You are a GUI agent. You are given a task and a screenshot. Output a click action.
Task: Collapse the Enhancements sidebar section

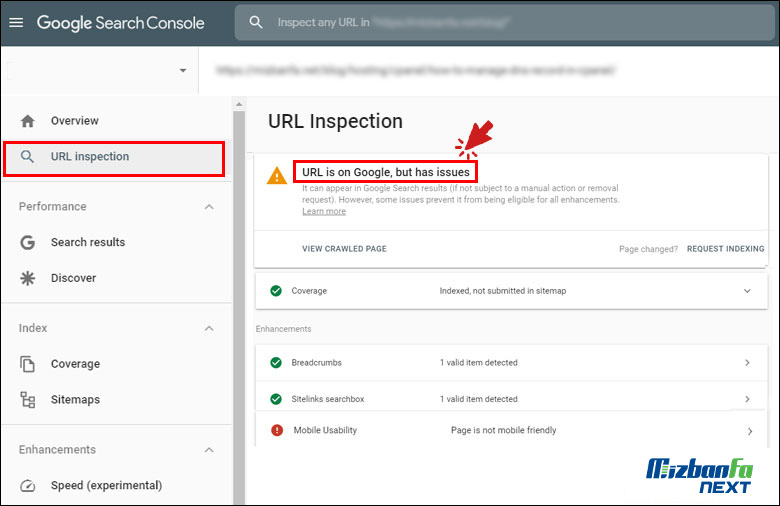[209, 450]
